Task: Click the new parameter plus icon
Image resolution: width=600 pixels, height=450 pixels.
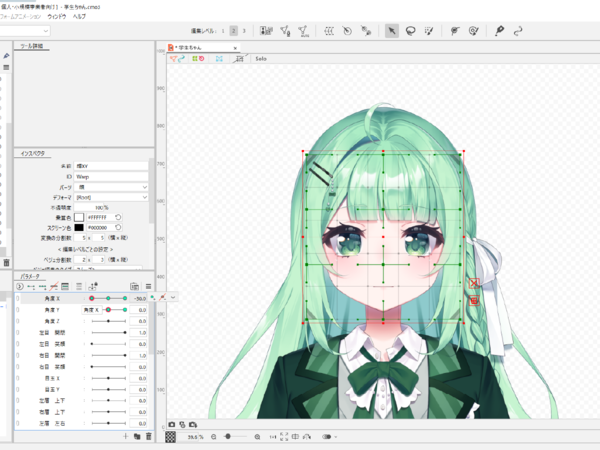Action: pyautogui.click(x=124, y=437)
